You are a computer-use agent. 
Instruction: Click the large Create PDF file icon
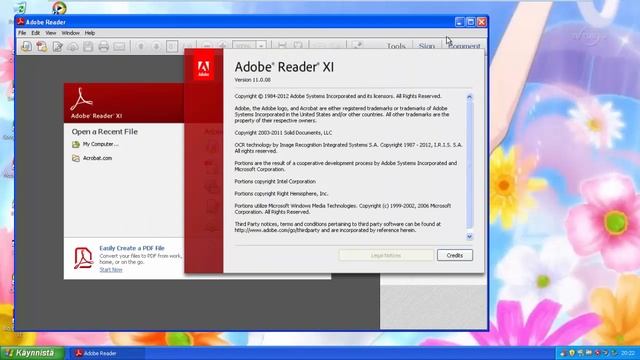tap(84, 258)
